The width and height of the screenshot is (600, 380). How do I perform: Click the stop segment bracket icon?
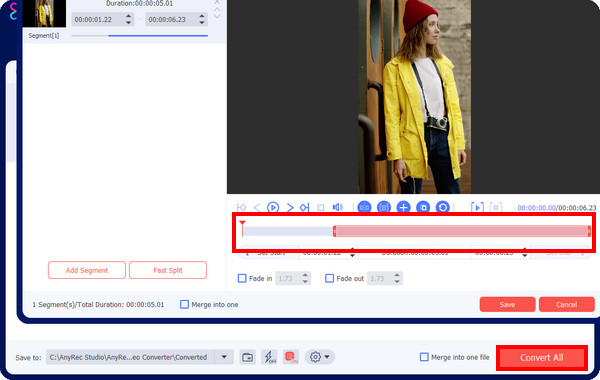click(x=496, y=207)
